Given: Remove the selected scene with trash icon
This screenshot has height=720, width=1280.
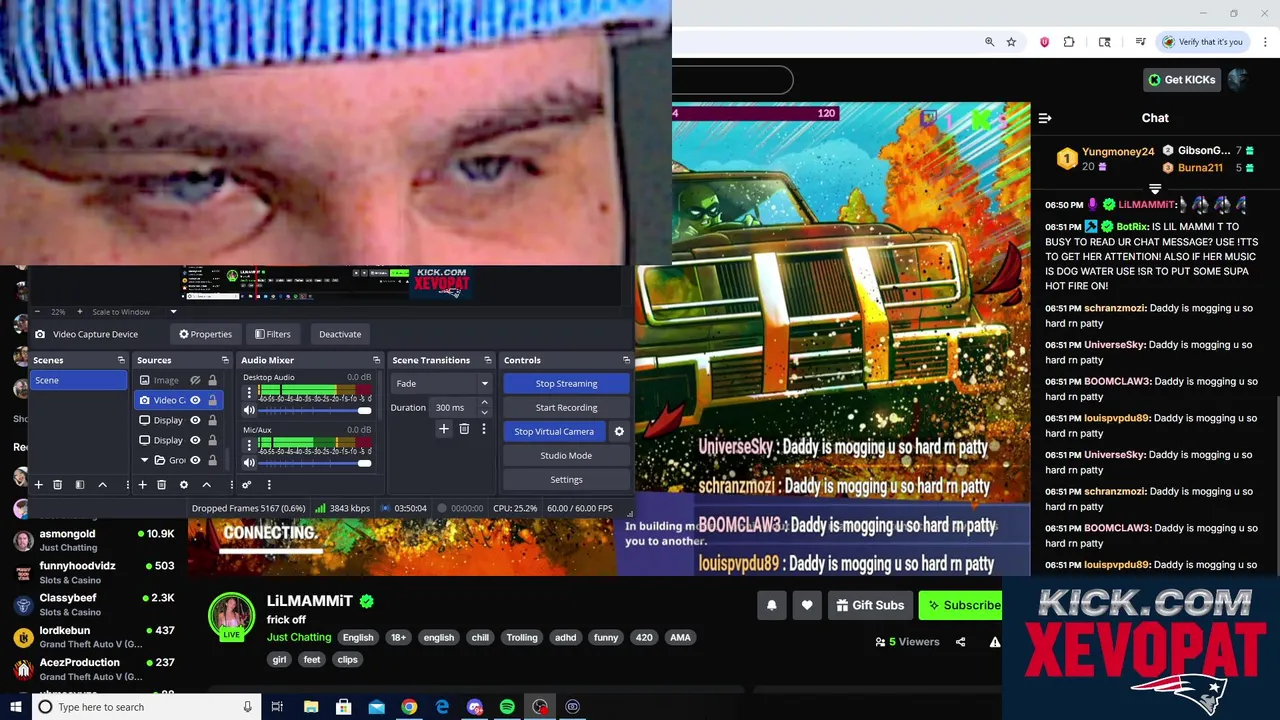Looking at the screenshot, I should click(58, 485).
